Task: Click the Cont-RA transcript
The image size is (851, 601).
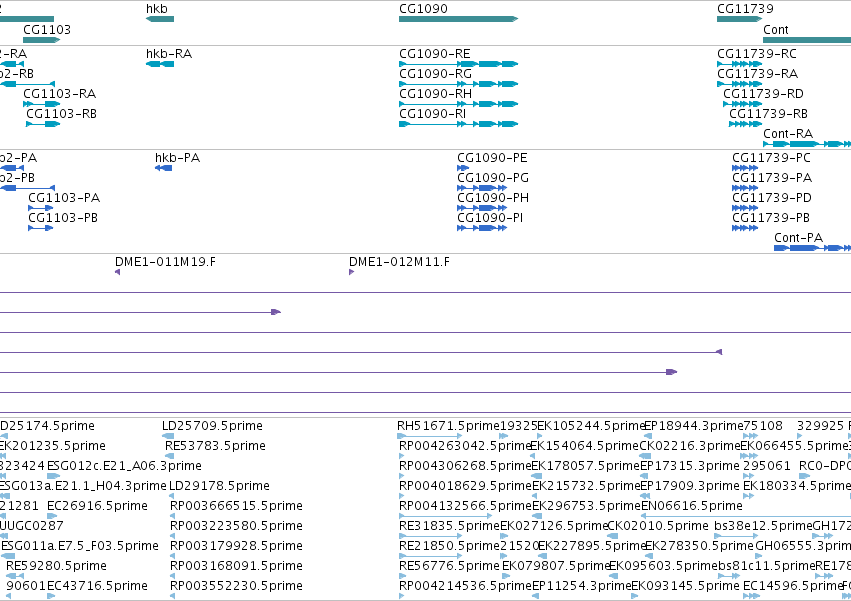Action: pyautogui.click(x=807, y=144)
